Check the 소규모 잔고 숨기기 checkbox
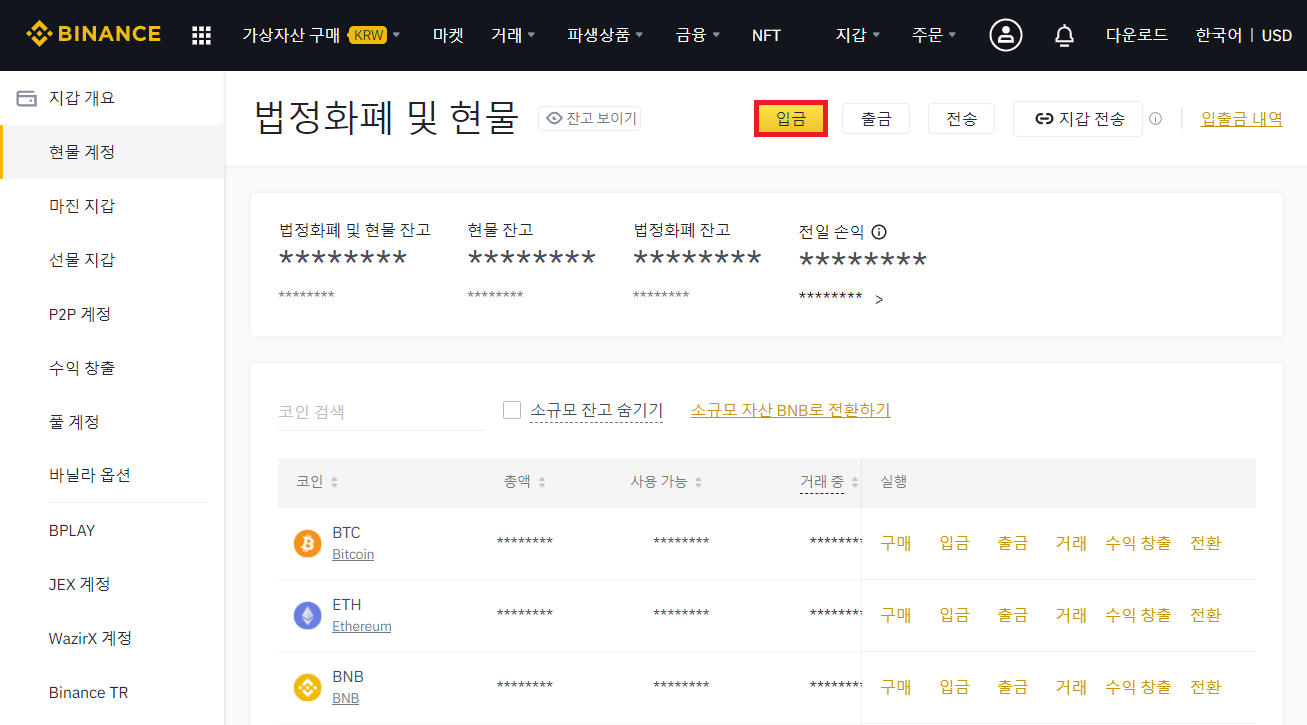This screenshot has height=725, width=1307. click(x=512, y=410)
